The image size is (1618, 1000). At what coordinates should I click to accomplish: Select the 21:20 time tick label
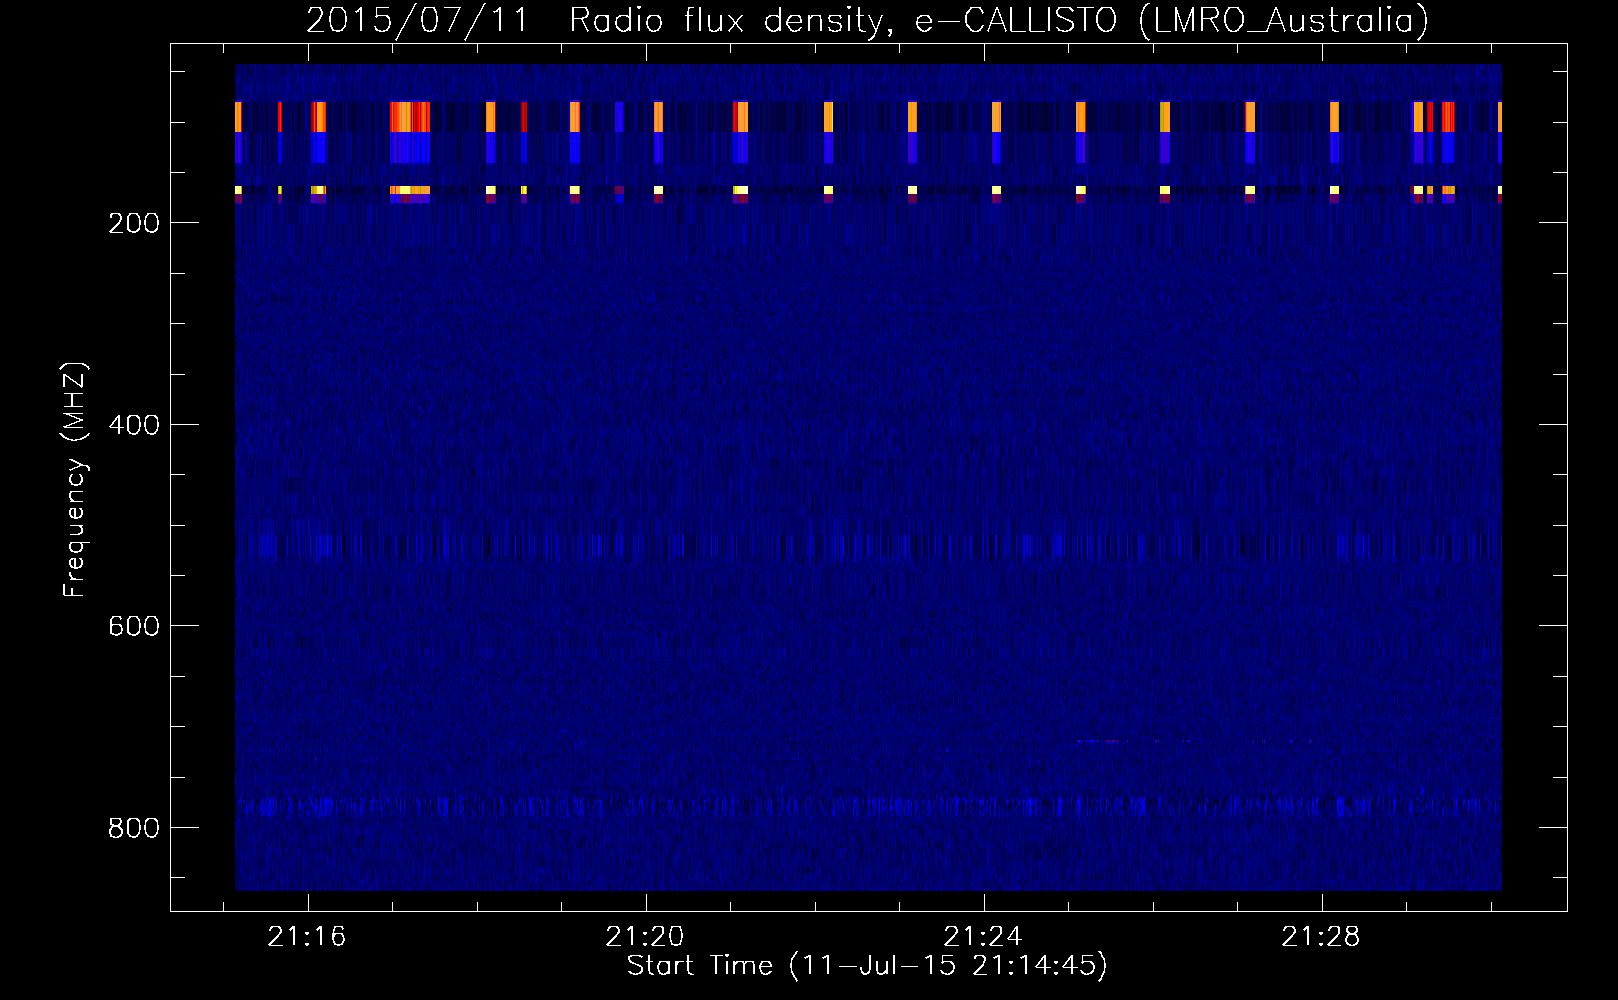tap(645, 936)
